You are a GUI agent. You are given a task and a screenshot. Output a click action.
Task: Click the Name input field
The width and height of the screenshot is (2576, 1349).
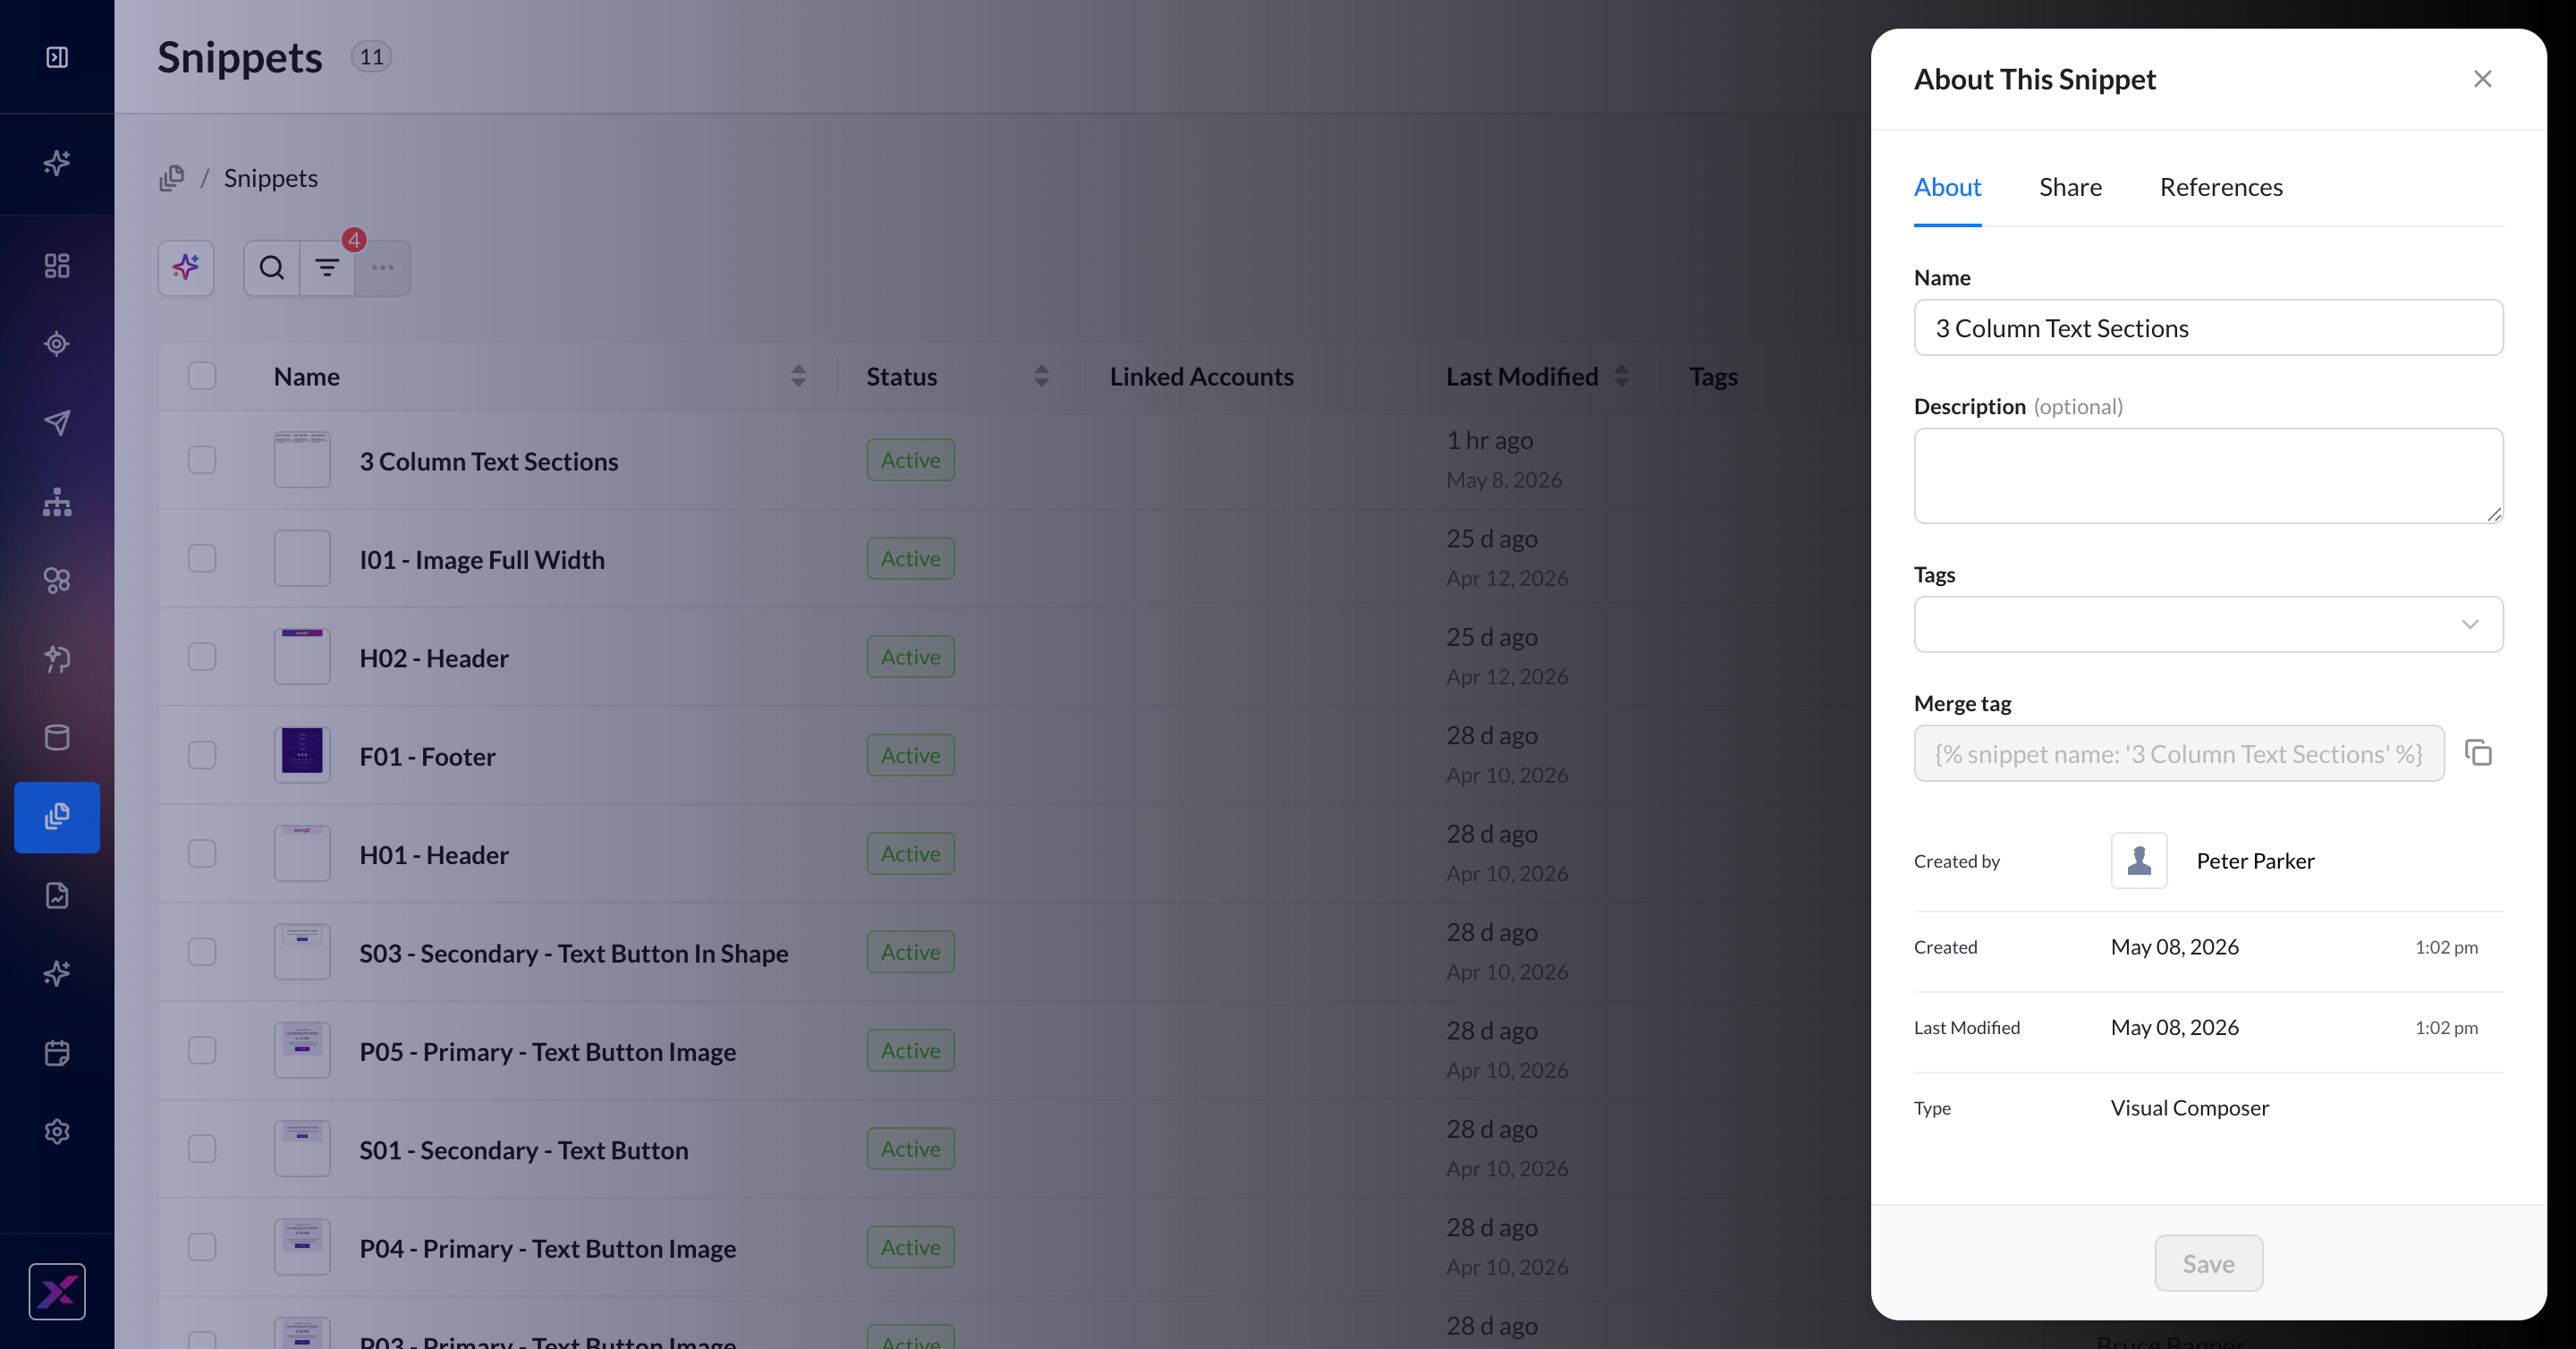(2208, 328)
